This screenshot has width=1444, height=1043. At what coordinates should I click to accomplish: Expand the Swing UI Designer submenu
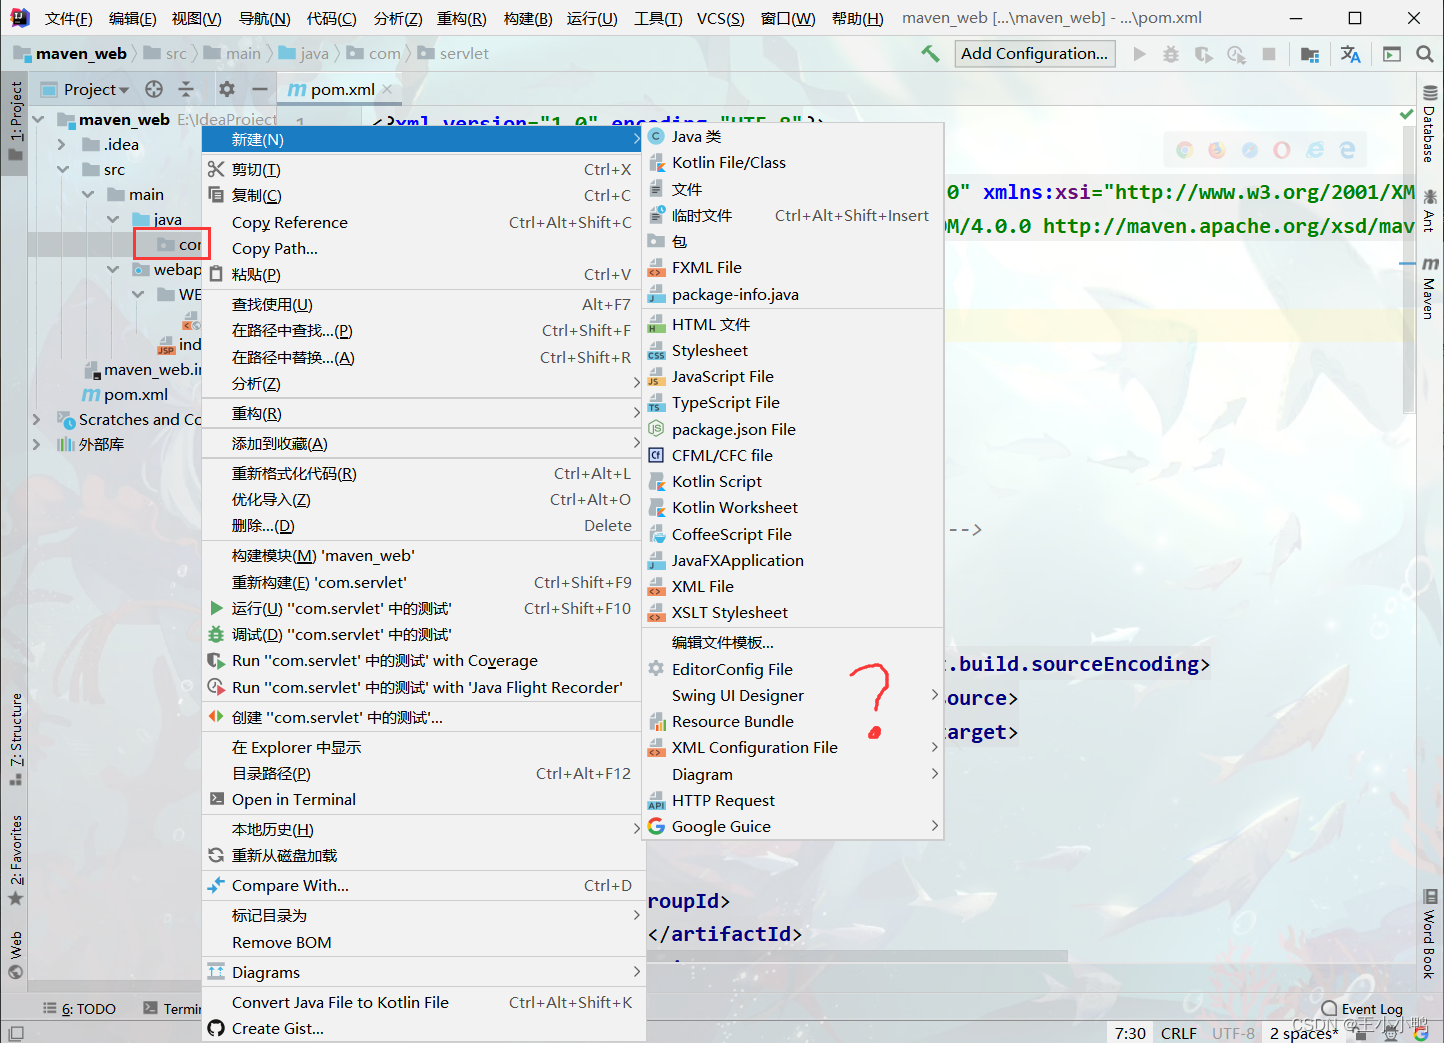click(x=793, y=695)
